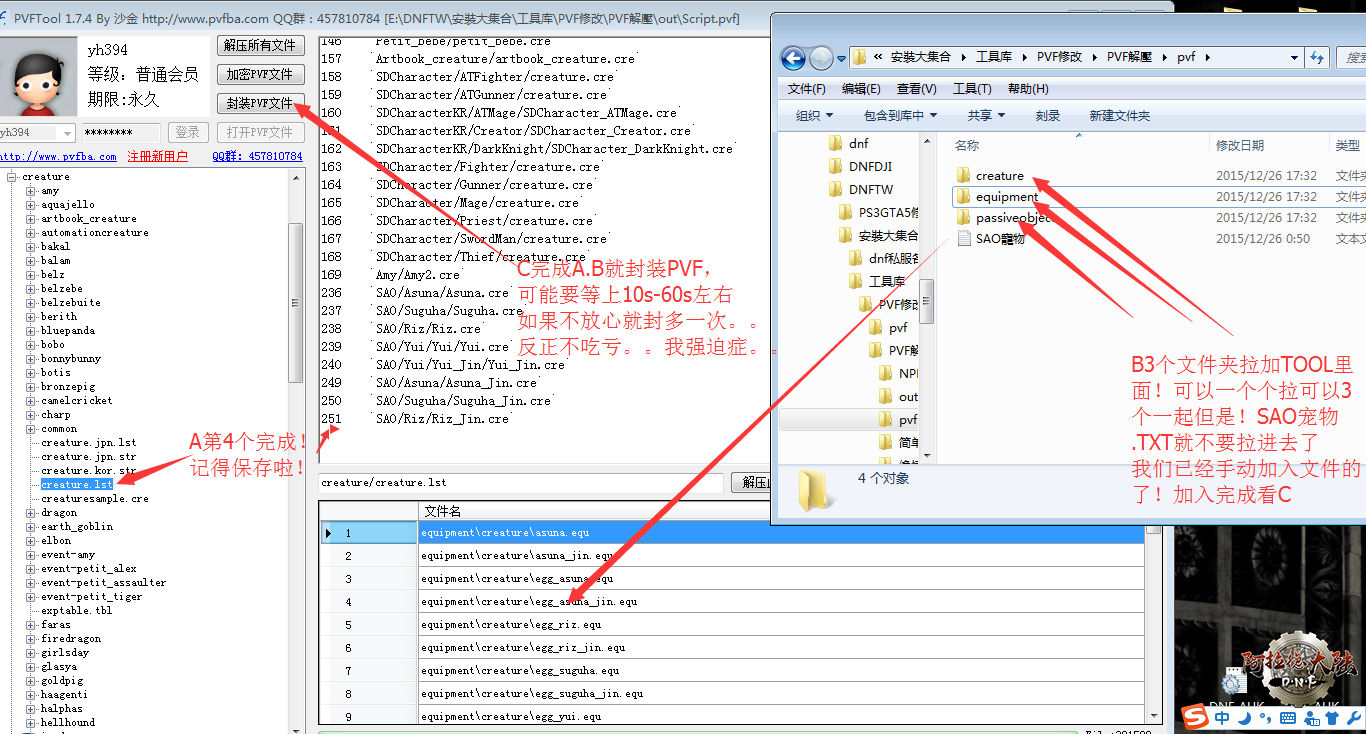Image resolution: width=1366 pixels, height=734 pixels.
Task: Open the 工具(T) menu in Explorer
Action: [x=972, y=89]
